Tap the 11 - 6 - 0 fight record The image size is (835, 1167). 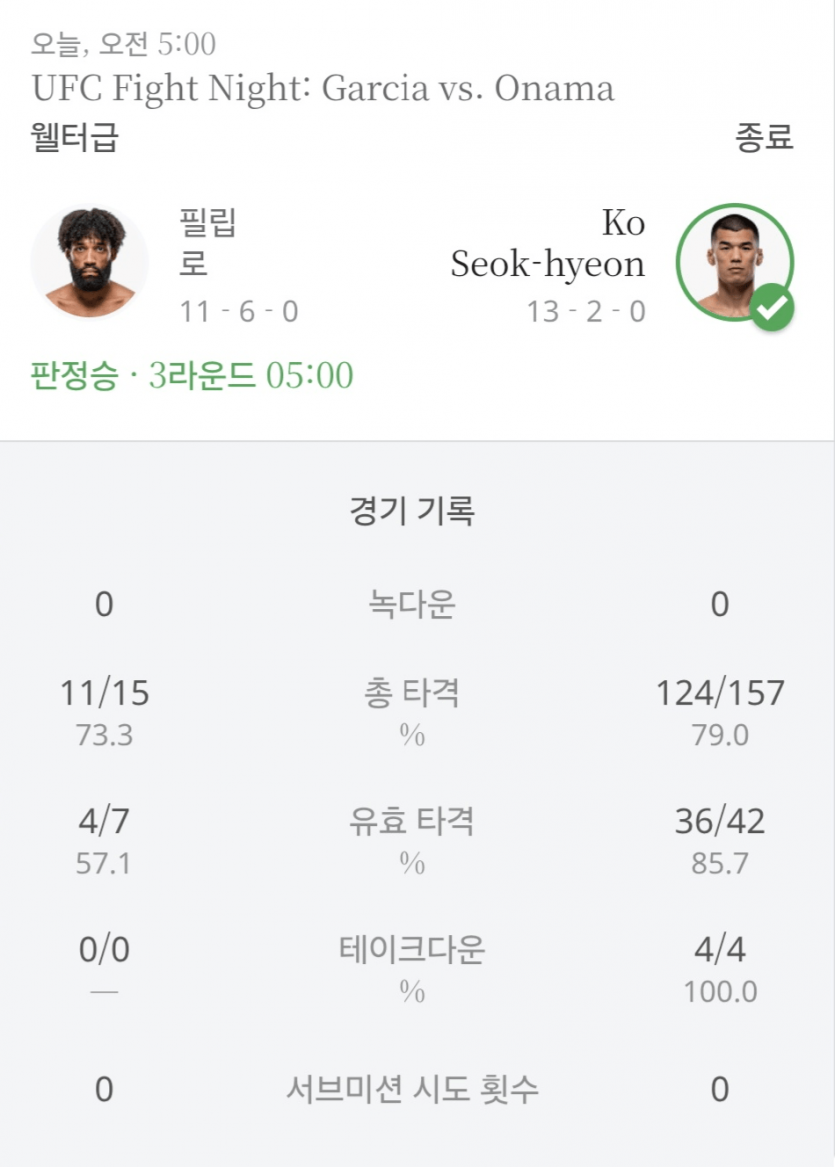[239, 312]
